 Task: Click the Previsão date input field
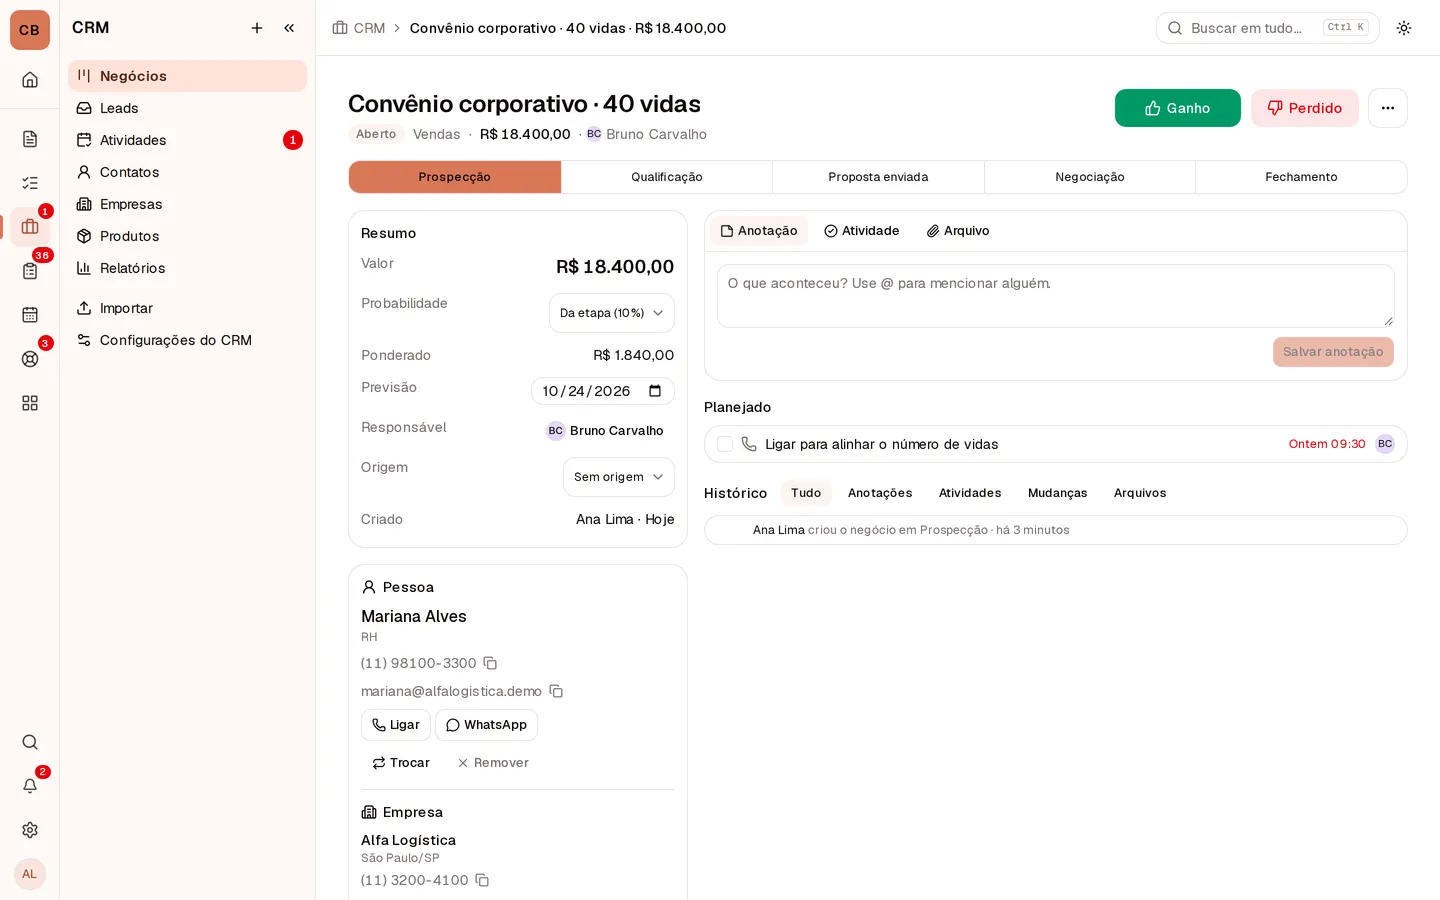(x=603, y=391)
